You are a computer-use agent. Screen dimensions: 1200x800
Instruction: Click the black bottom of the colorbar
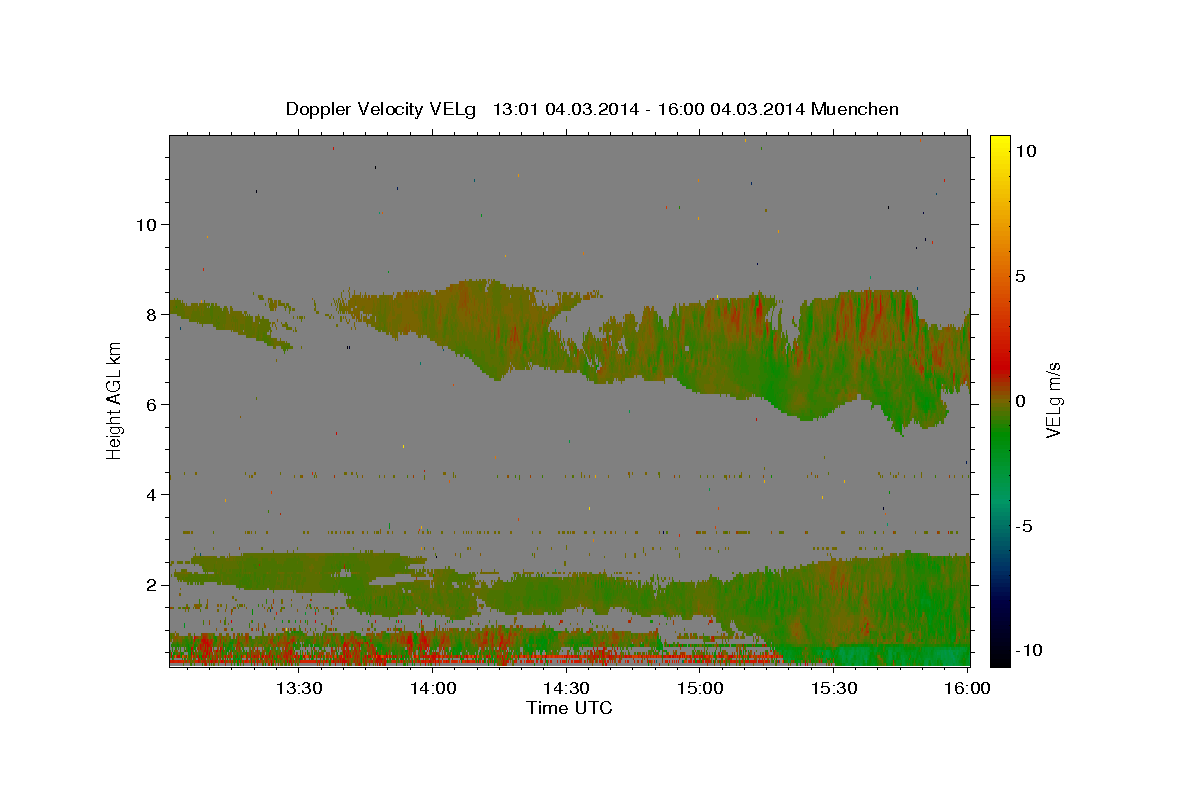1000,655
